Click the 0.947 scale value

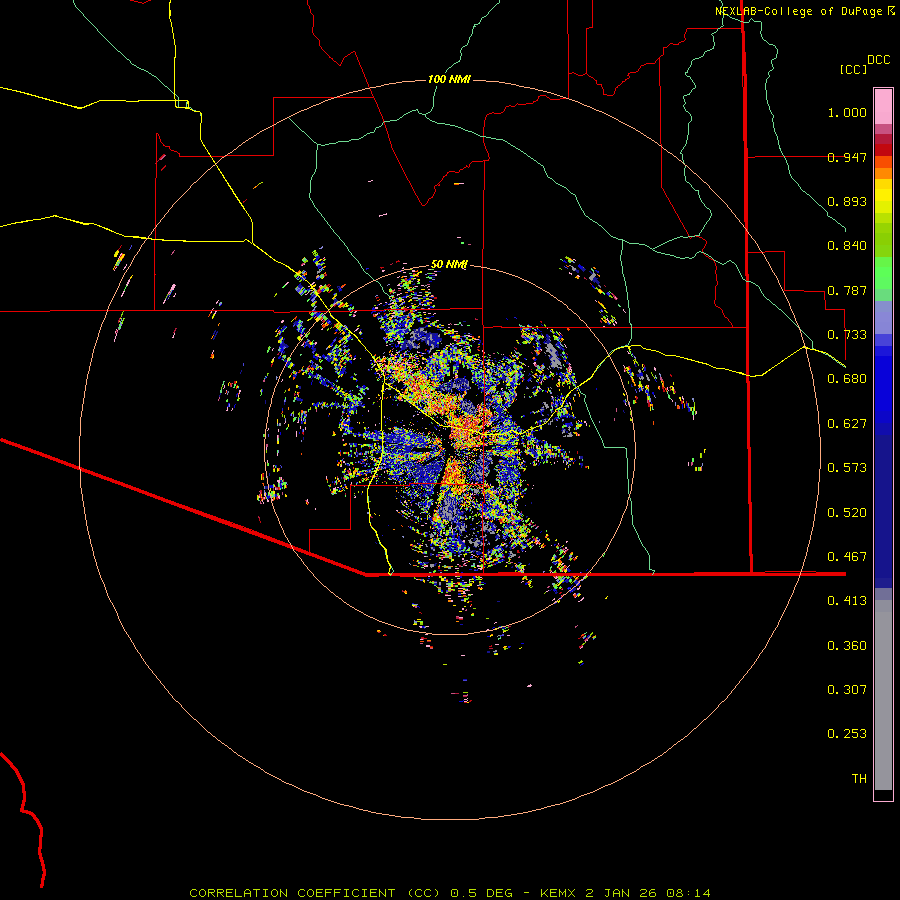847,157
